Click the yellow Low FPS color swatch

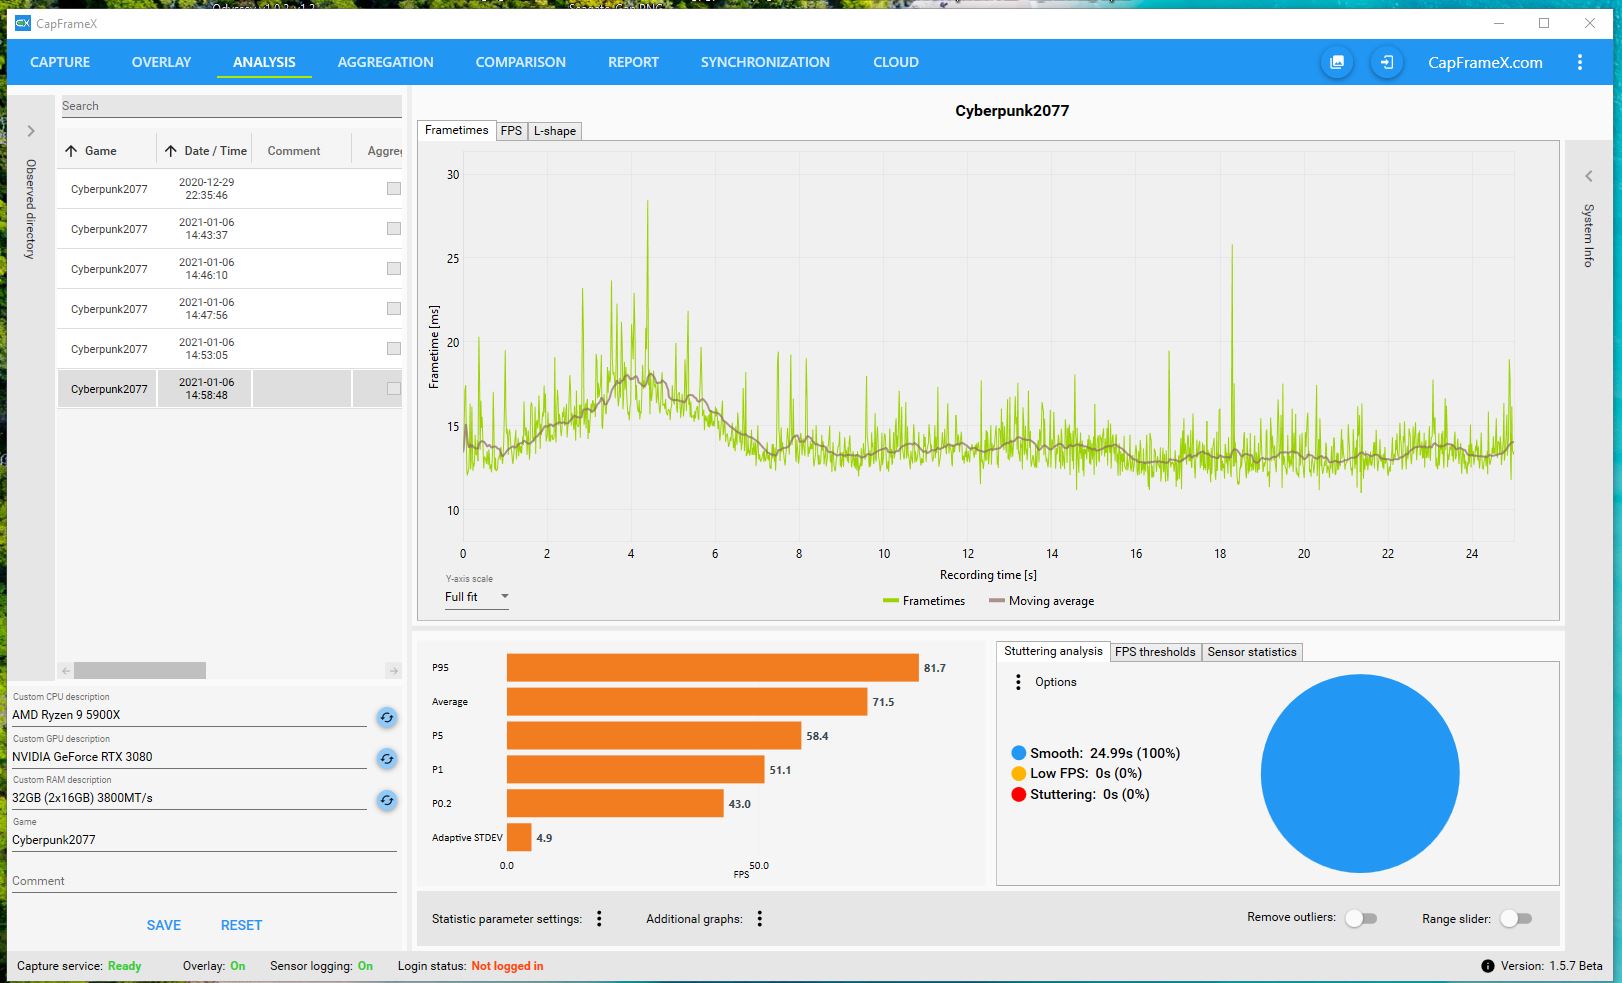(x=1019, y=773)
